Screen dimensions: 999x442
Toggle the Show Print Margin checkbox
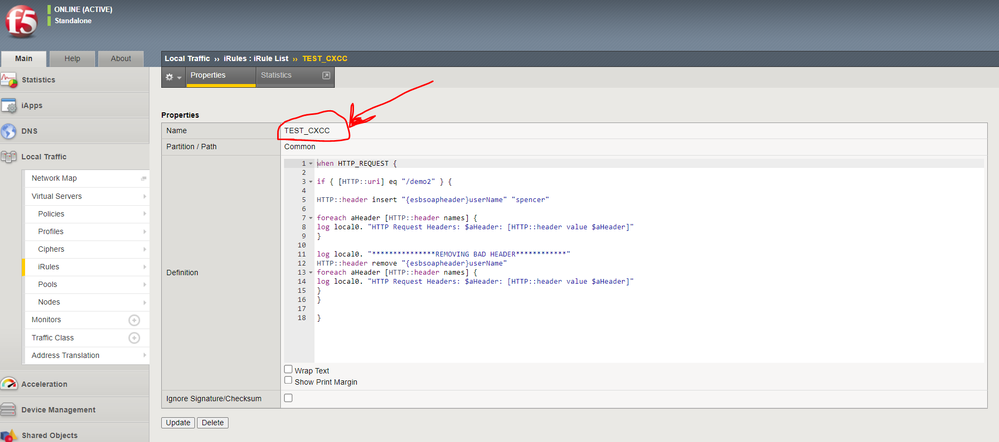(x=289, y=381)
